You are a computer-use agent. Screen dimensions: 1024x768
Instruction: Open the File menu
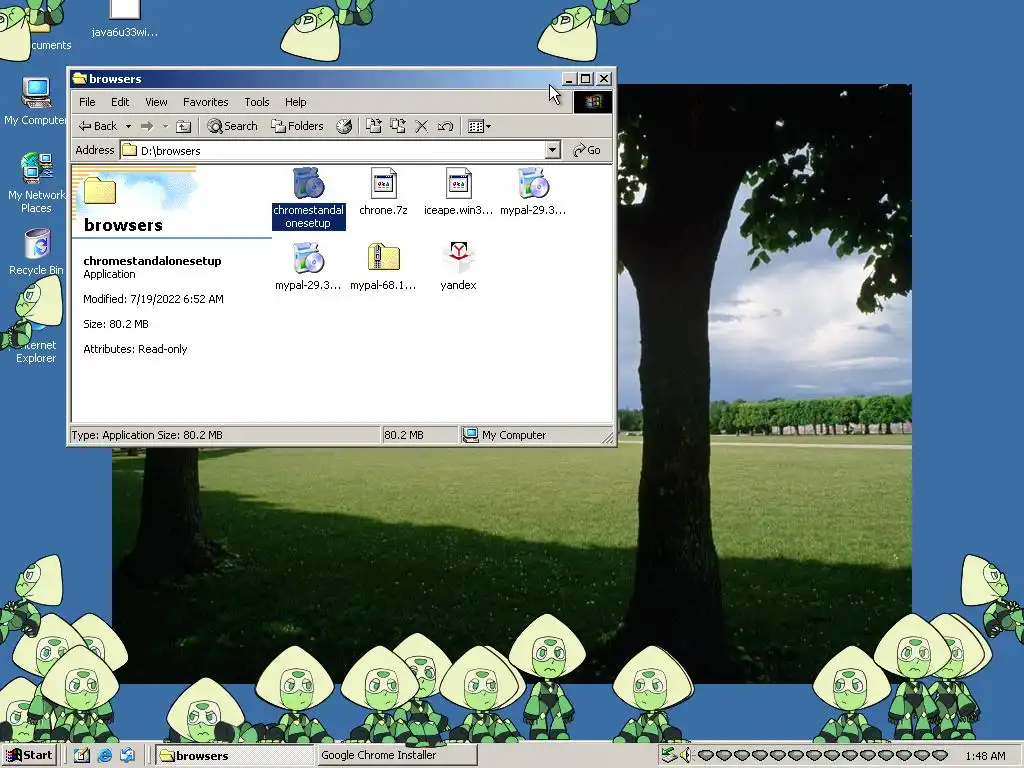(x=87, y=102)
